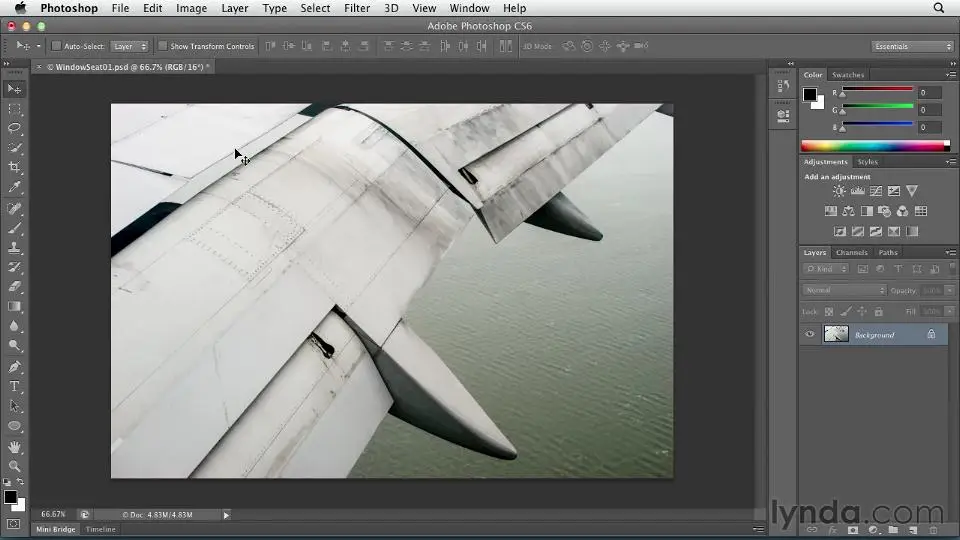Select the Crop tool
The width and height of the screenshot is (960, 540).
click(15, 167)
